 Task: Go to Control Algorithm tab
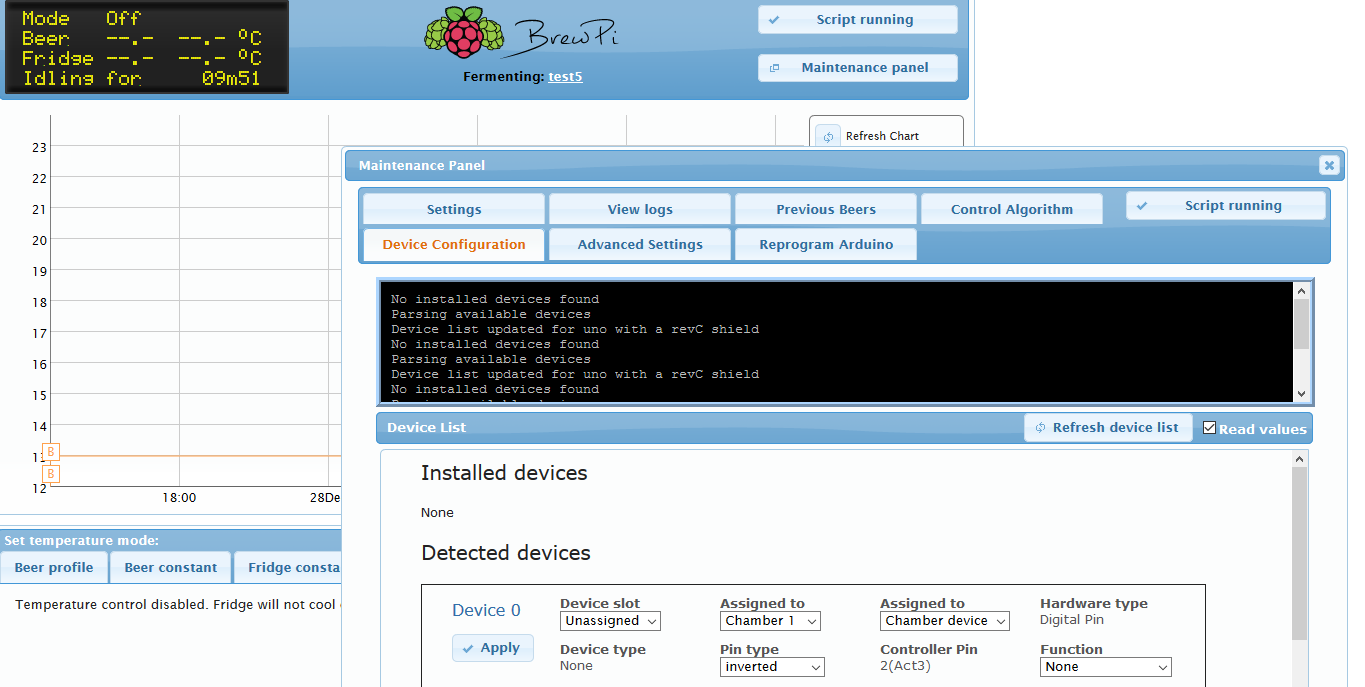[1011, 210]
